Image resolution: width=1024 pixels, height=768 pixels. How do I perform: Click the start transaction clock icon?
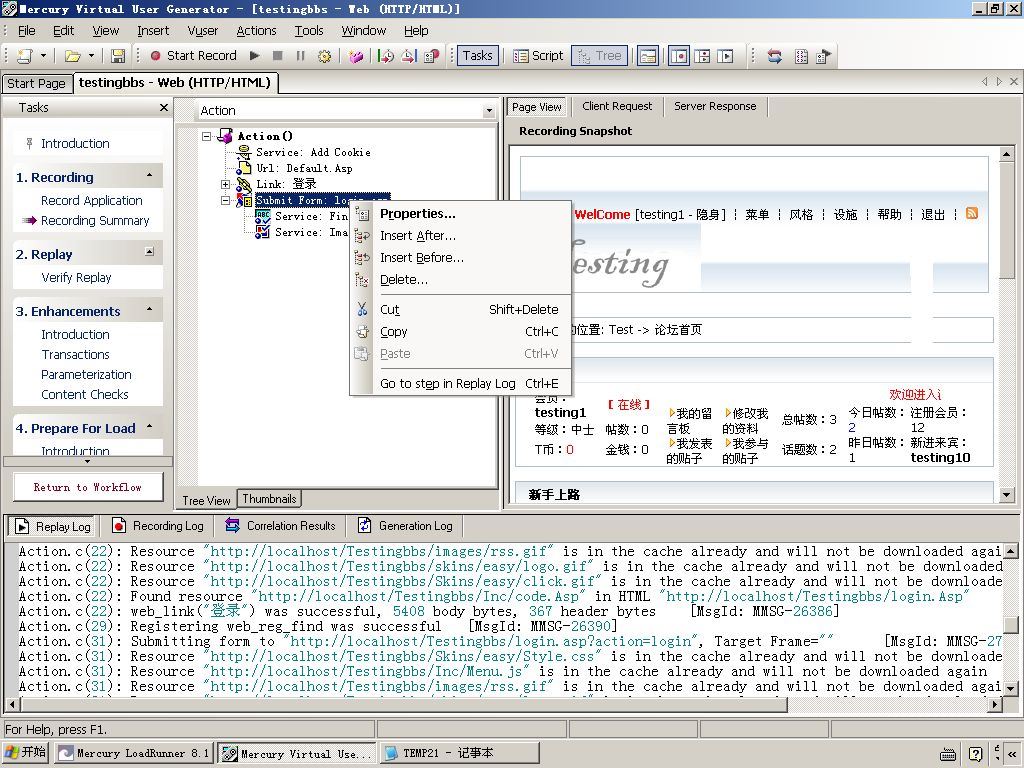pyautogui.click(x=386, y=56)
